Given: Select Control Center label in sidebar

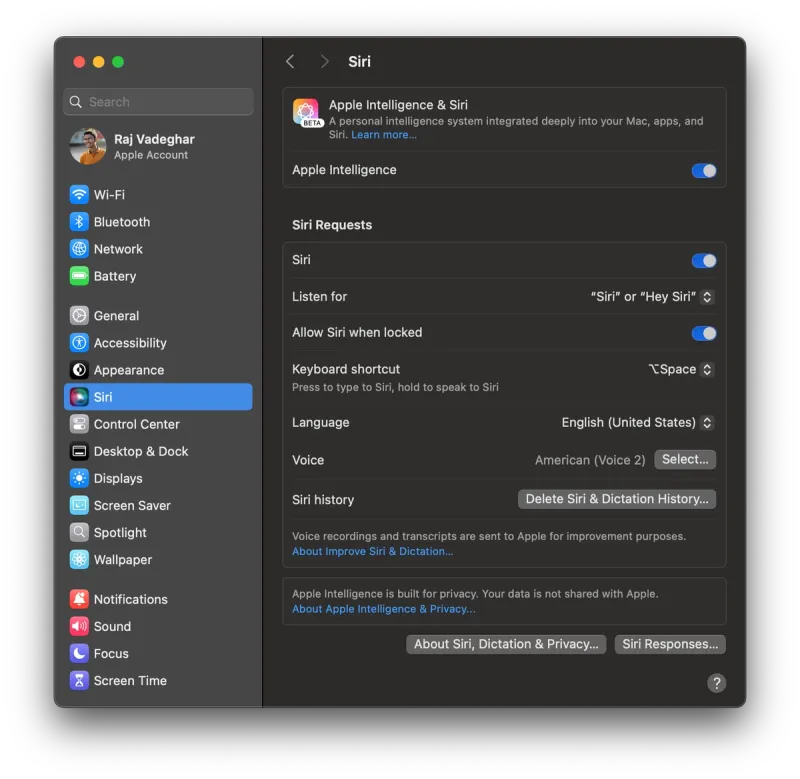Looking at the screenshot, I should pyautogui.click(x=137, y=424).
